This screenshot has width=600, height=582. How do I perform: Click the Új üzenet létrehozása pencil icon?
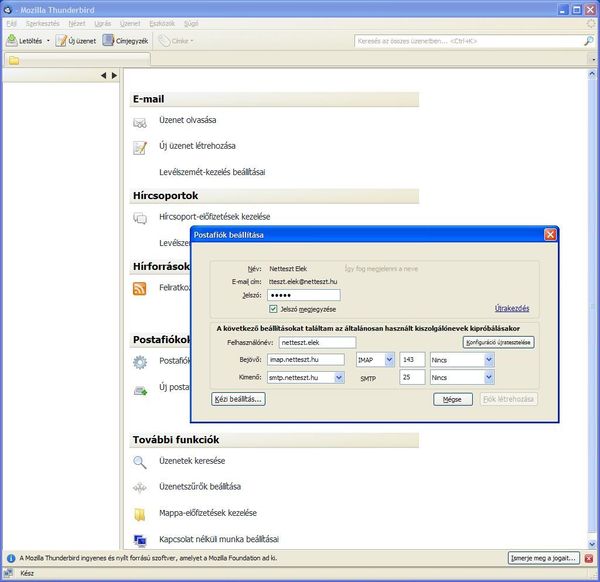(x=140, y=147)
